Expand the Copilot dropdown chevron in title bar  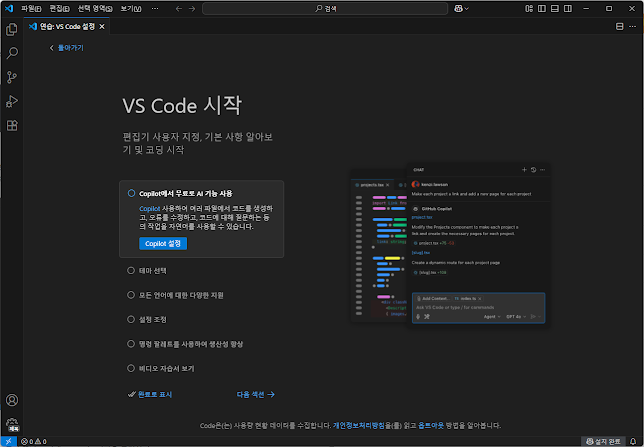pos(467,9)
